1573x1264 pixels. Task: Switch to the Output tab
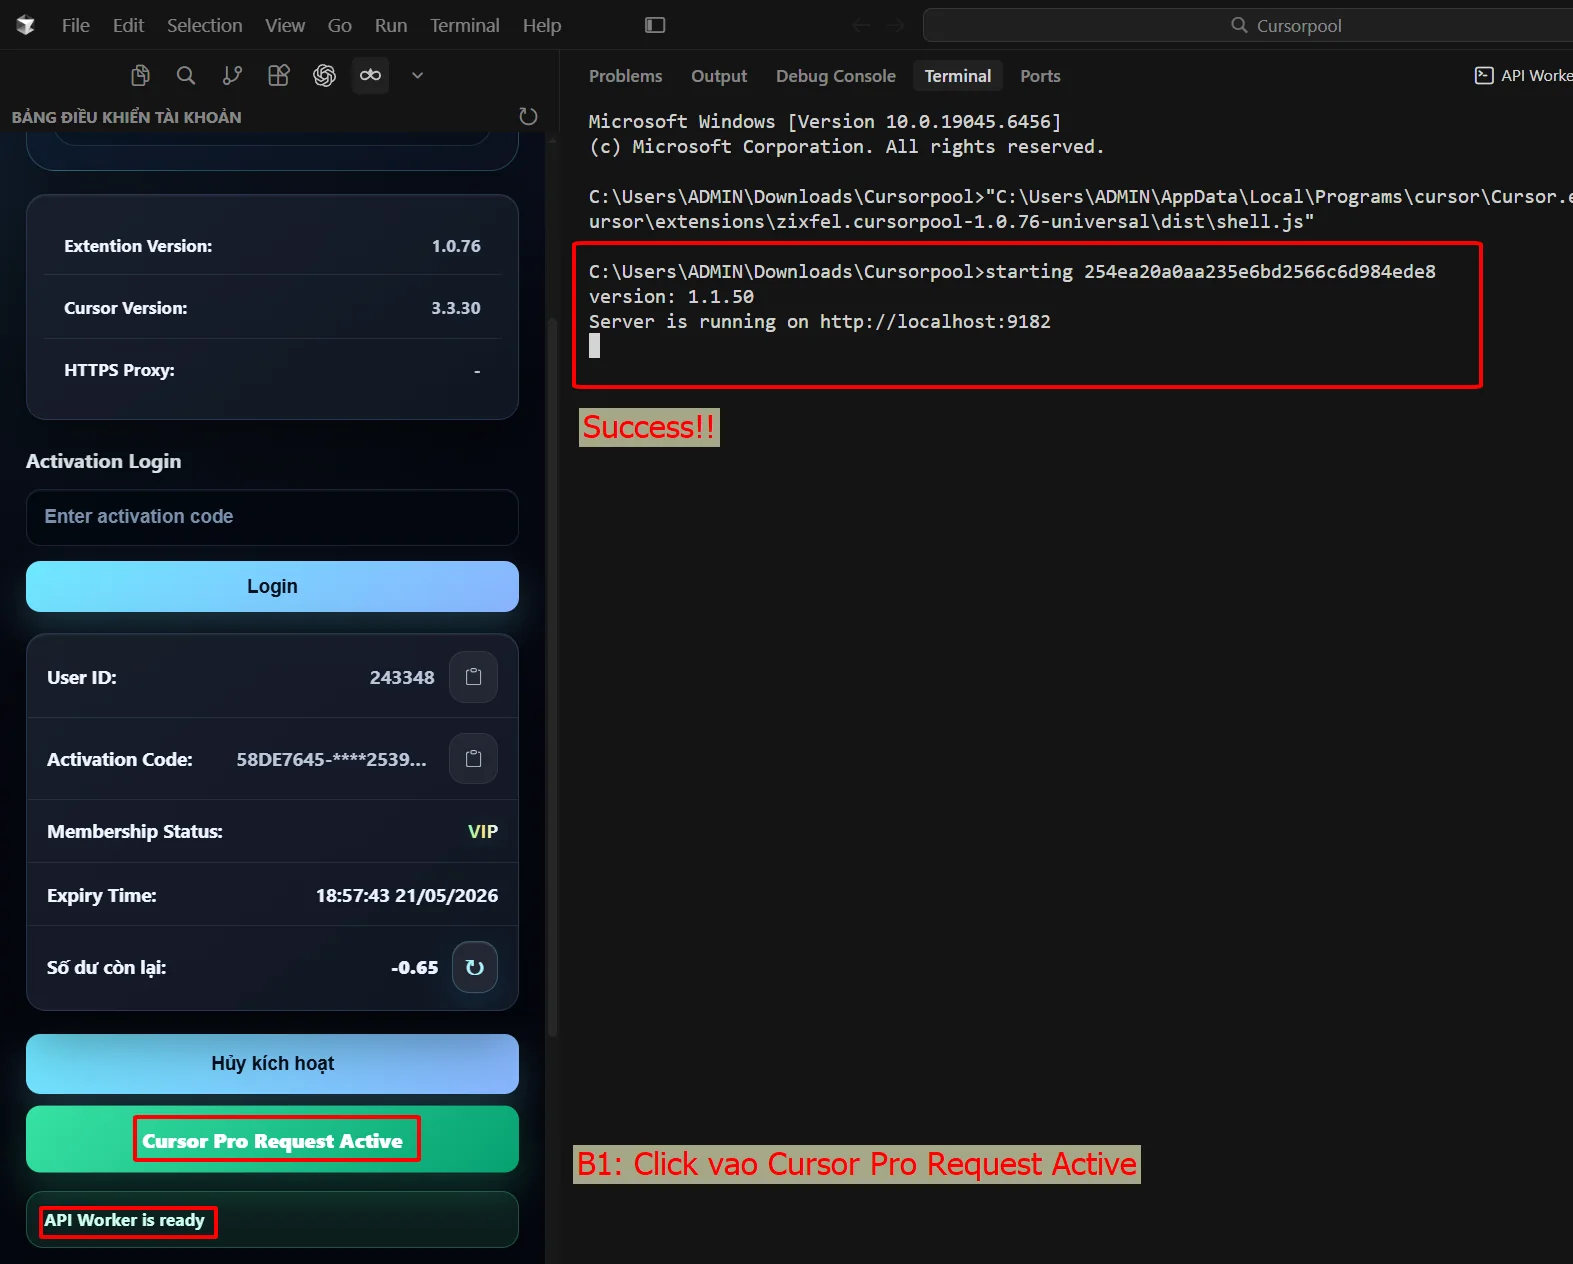point(719,76)
